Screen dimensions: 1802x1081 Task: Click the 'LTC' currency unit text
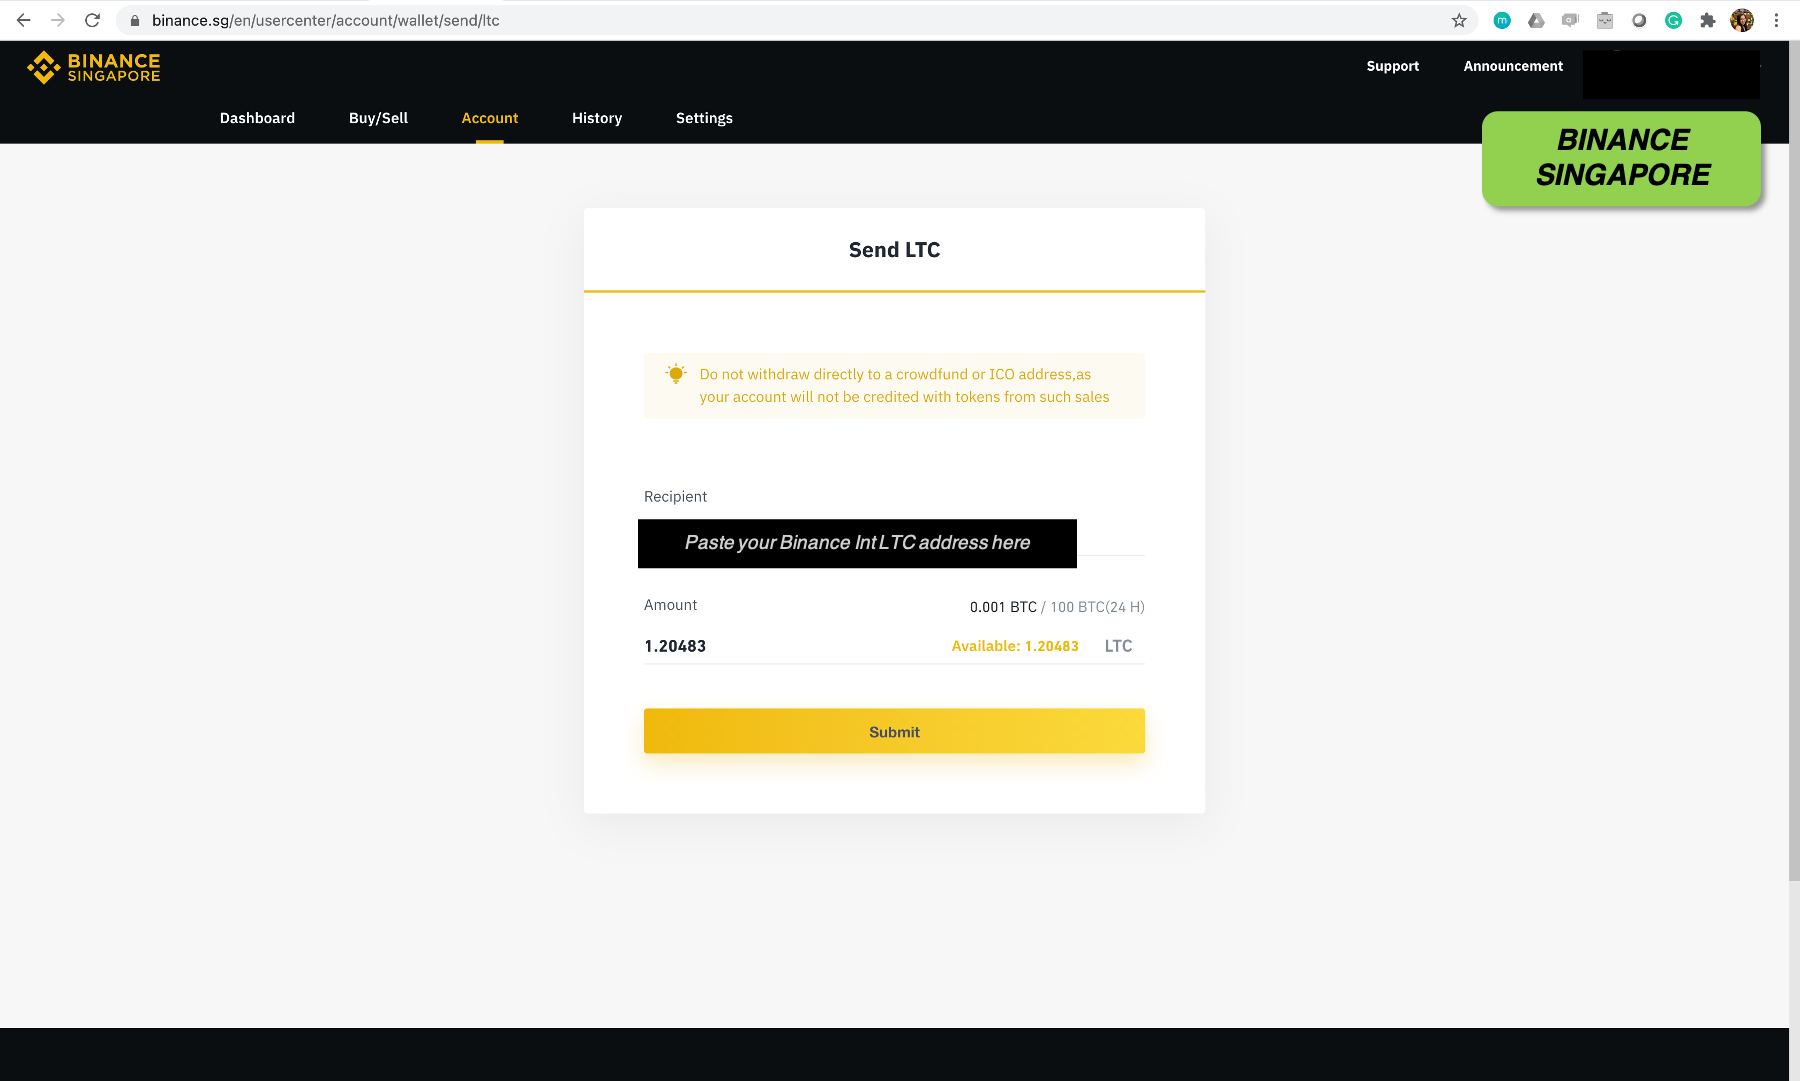tap(1118, 646)
